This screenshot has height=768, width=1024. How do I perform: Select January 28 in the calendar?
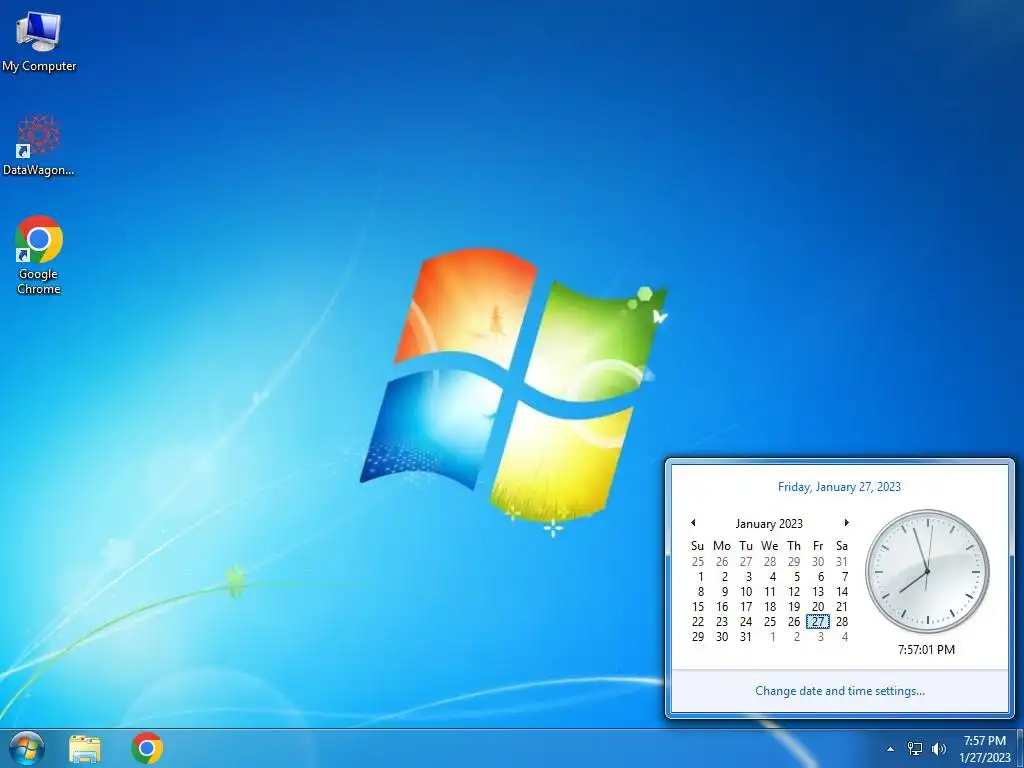(x=842, y=622)
